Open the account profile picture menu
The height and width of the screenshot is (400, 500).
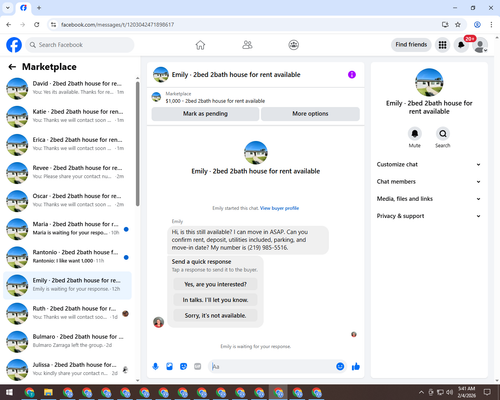480,45
